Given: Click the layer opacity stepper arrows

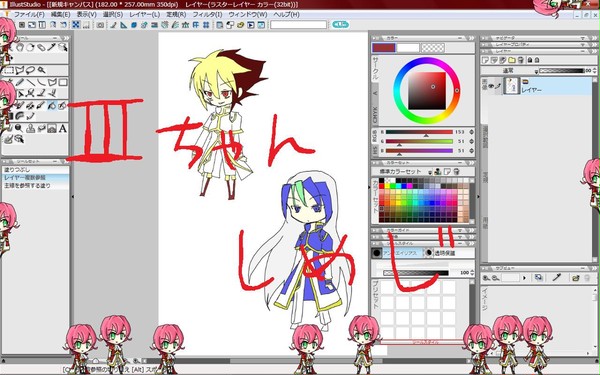Looking at the screenshot, I should pyautogui.click(x=594, y=71).
